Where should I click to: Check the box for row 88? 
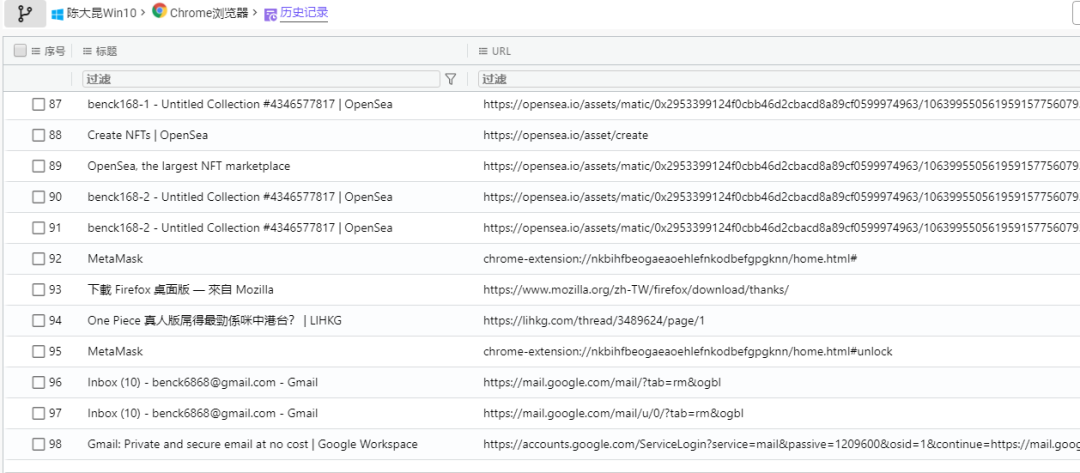click(39, 135)
